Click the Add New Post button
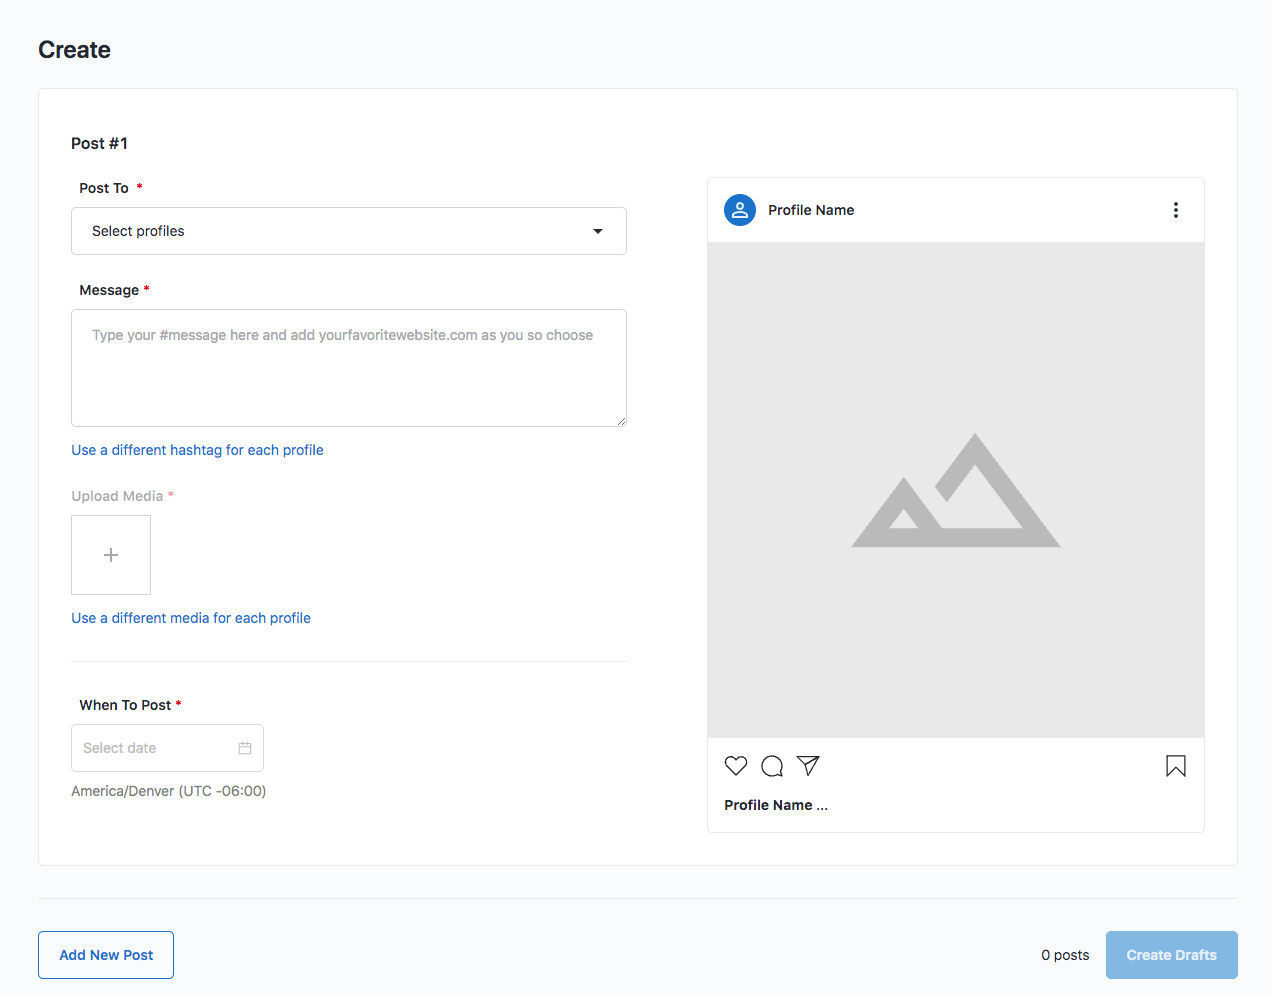This screenshot has height=996, width=1273. [x=106, y=955]
